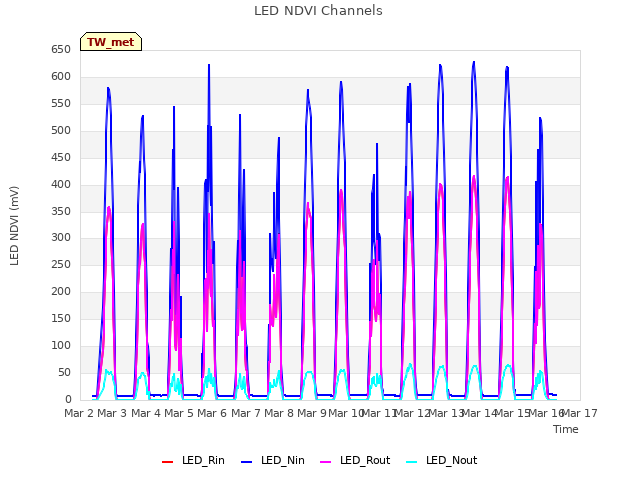Toggle the LED_Nout legend entry
The image size is (640, 480).
[442, 460]
